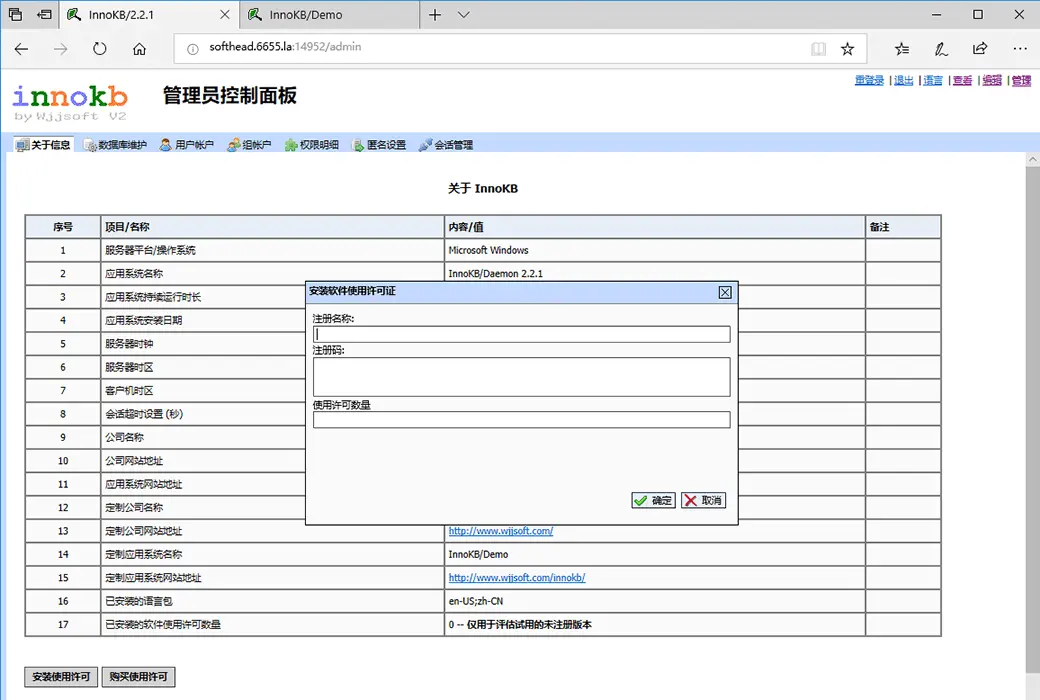
Task: Click the 注册码 text area
Action: 521,377
